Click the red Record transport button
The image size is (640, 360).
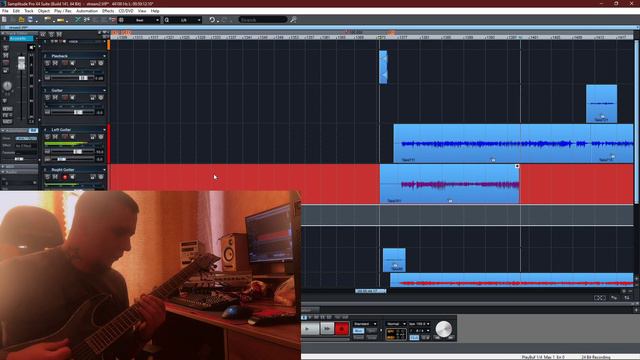342,329
